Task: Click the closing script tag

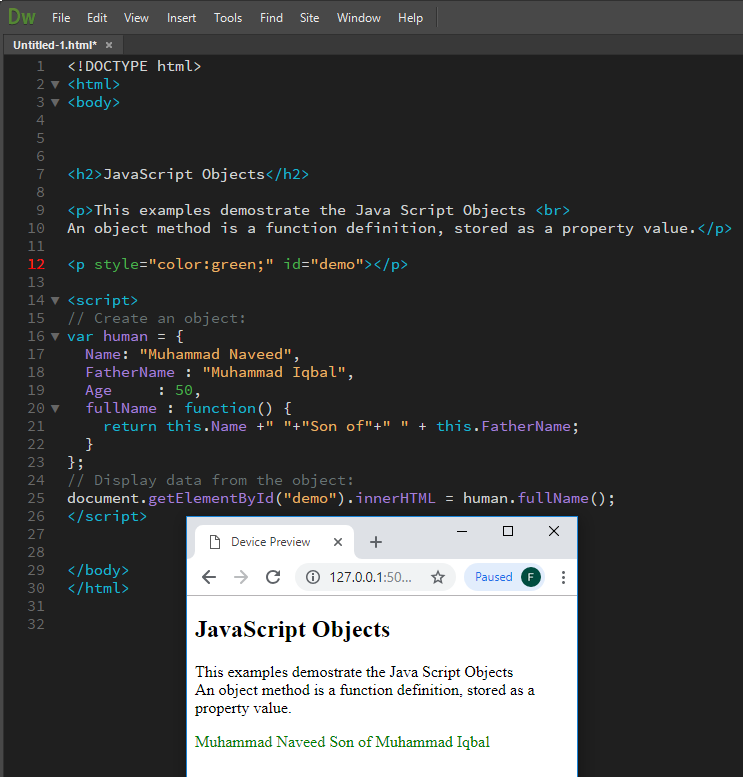Action: 107,516
